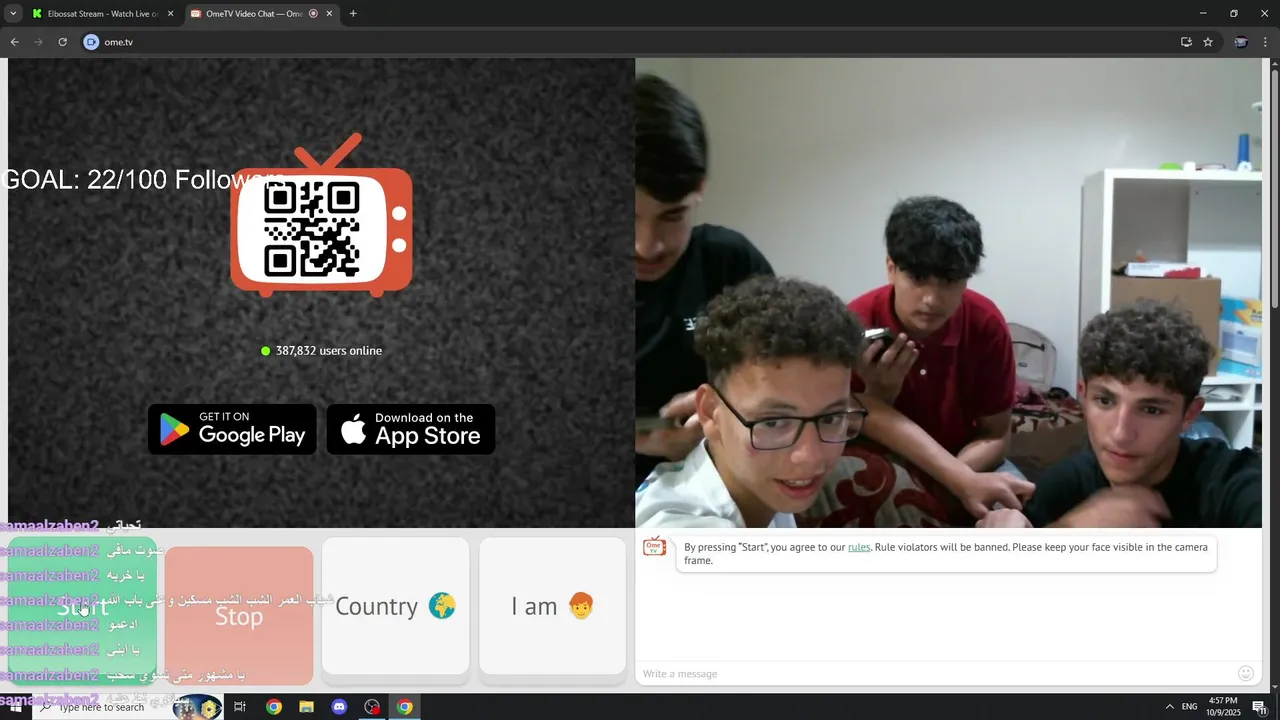Viewport: 1280px width, 720px height.
Task: Open the Chrome three-dot menu
Action: tap(1265, 42)
